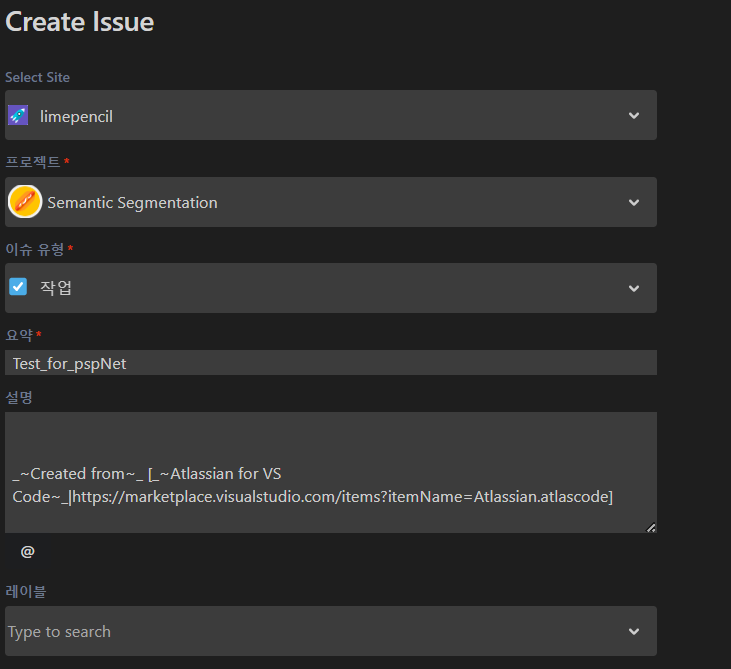Grab the description text area resize handle
731x669 pixels.
pos(651,527)
